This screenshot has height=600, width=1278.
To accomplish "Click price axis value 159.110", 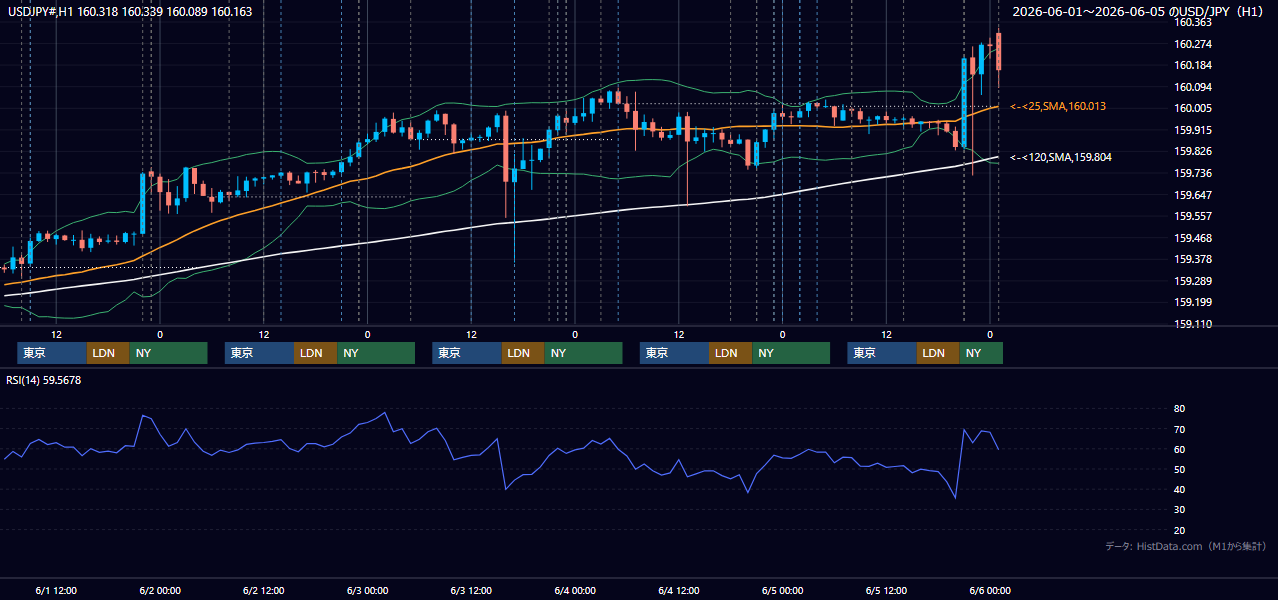I will [x=1193, y=324].
